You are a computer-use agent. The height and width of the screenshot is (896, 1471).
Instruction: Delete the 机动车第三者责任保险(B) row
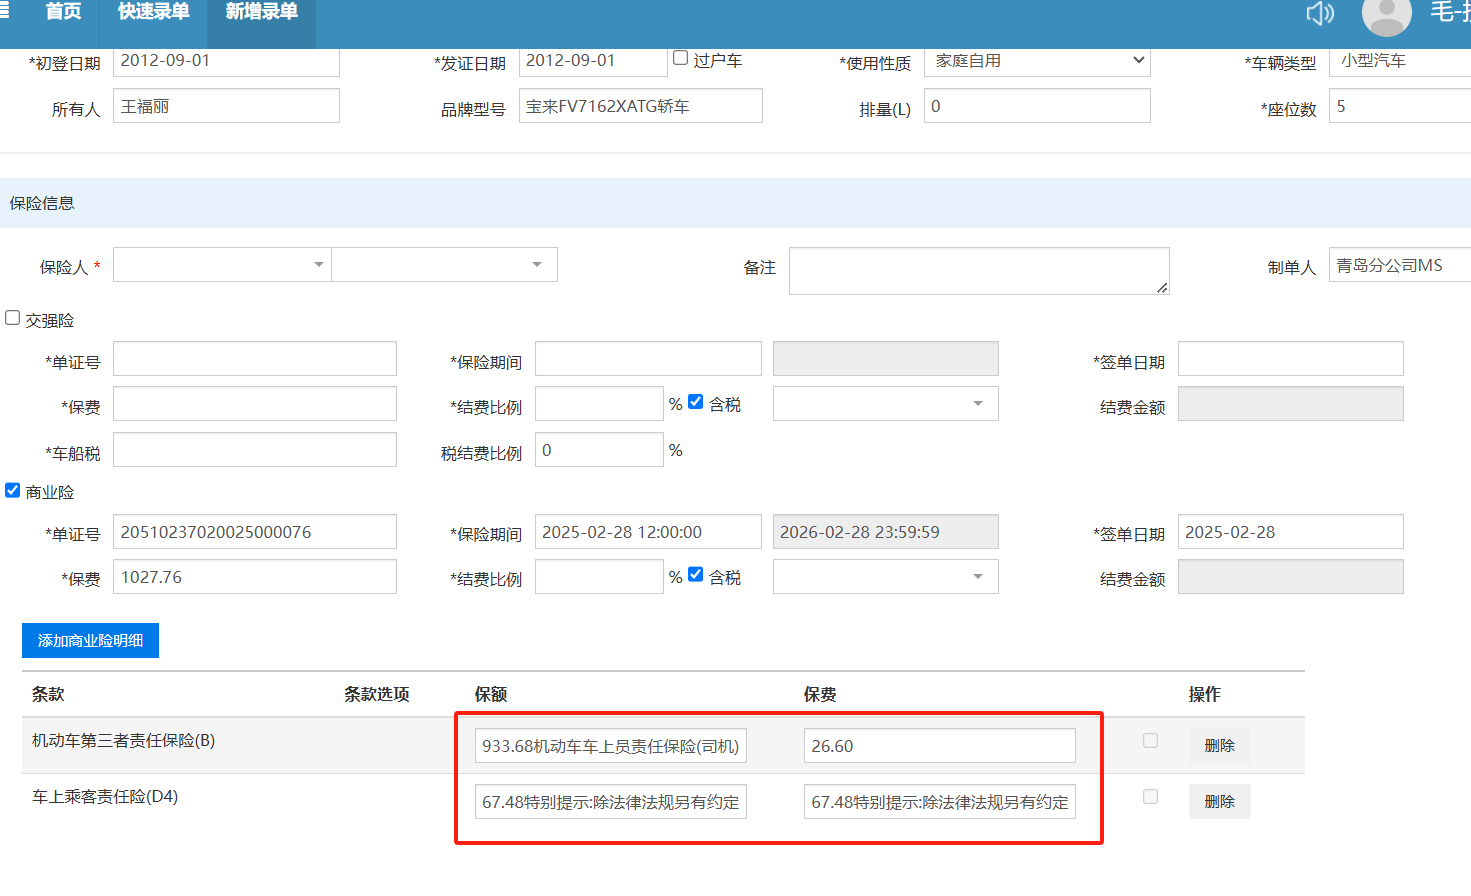coord(1219,746)
